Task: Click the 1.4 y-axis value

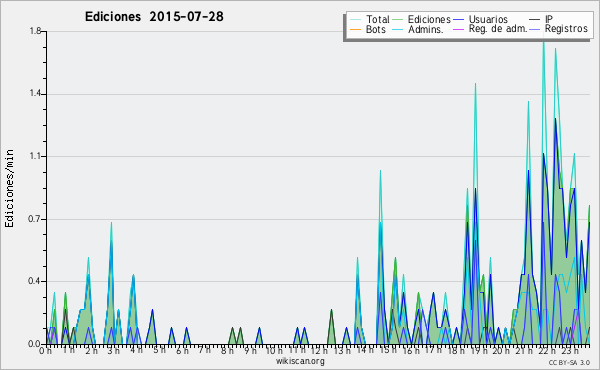Action: 35,94
